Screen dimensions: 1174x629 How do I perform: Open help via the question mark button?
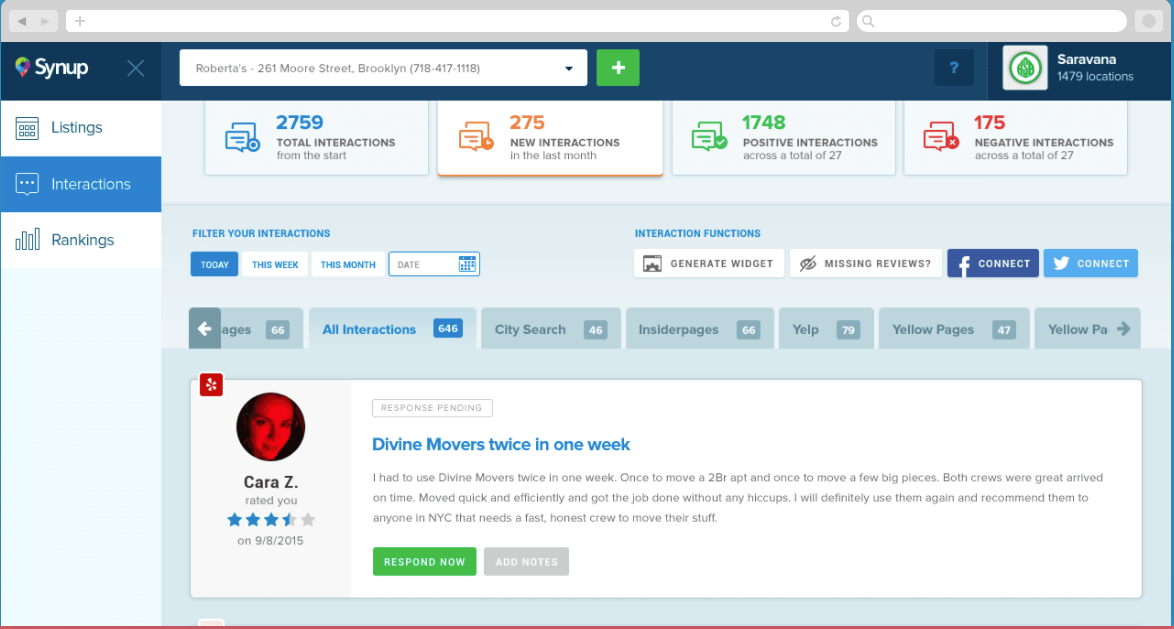tap(954, 67)
